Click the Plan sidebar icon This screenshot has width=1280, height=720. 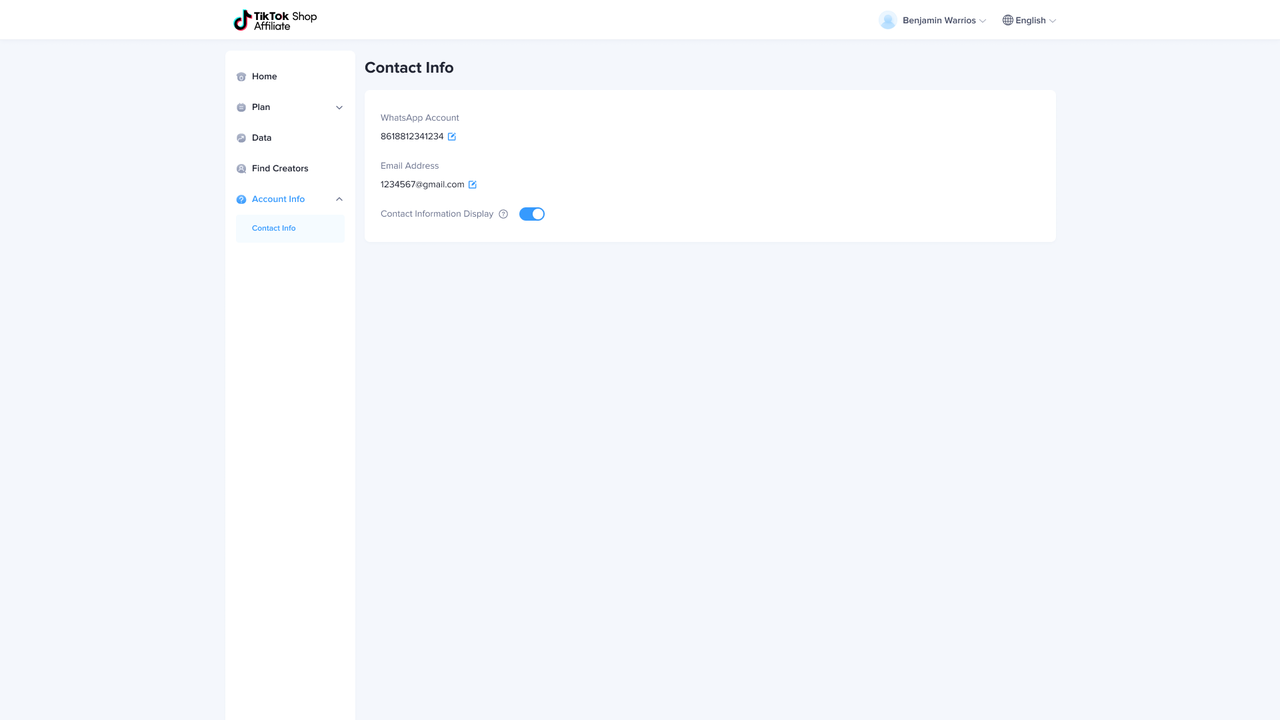coord(241,108)
